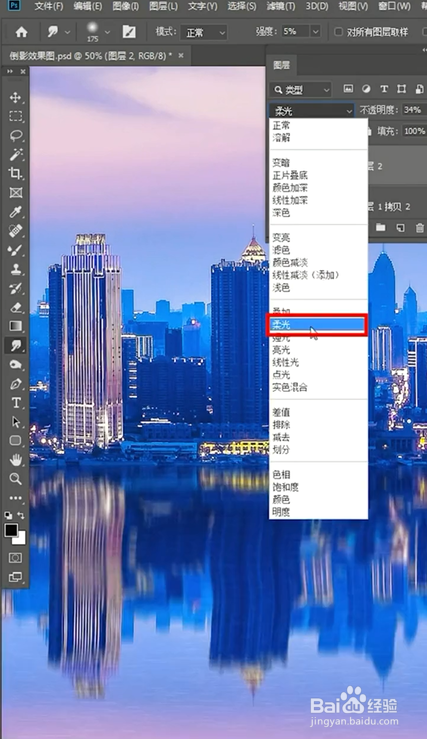Filter layers by pixel layers icon
This screenshot has width=427, height=739.
pyautogui.click(x=348, y=89)
